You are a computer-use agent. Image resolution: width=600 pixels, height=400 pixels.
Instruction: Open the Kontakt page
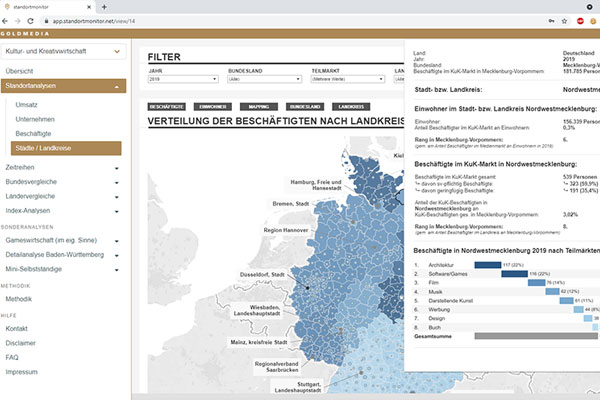click(x=16, y=329)
